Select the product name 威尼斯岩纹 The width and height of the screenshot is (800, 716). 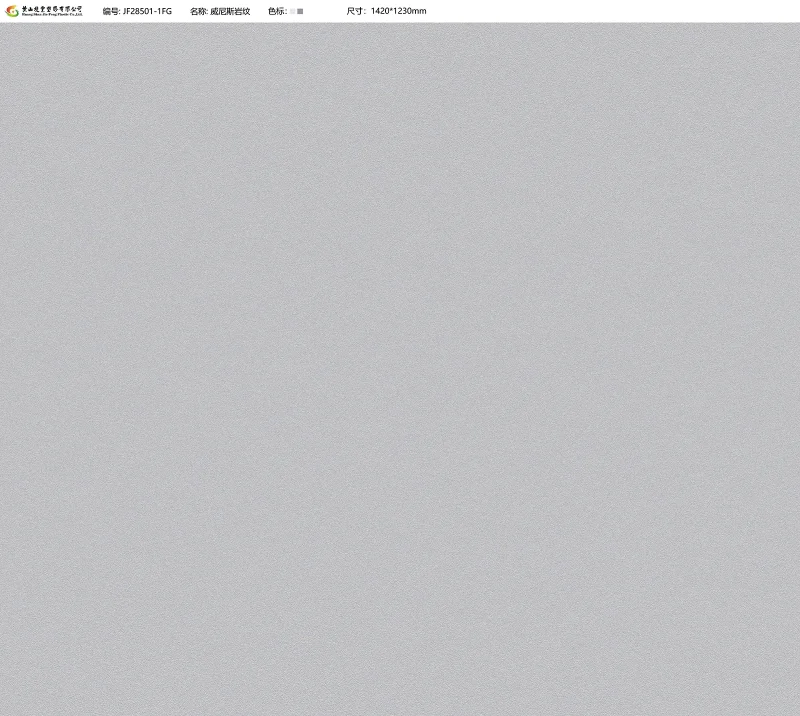(x=230, y=11)
